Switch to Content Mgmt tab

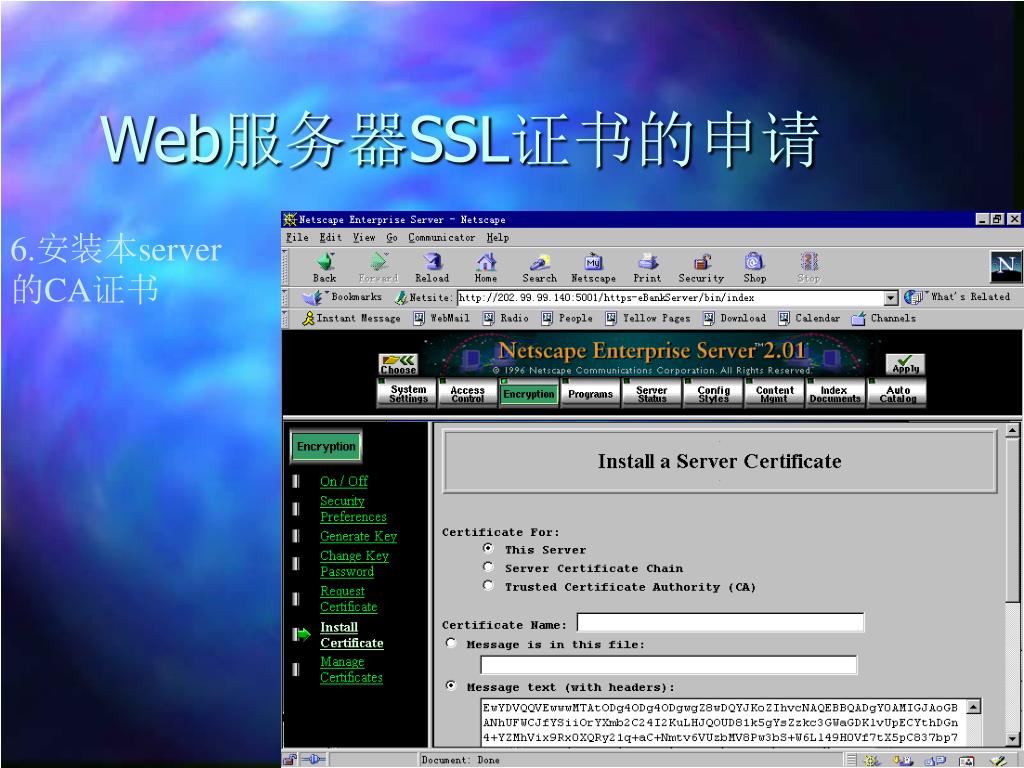775,393
